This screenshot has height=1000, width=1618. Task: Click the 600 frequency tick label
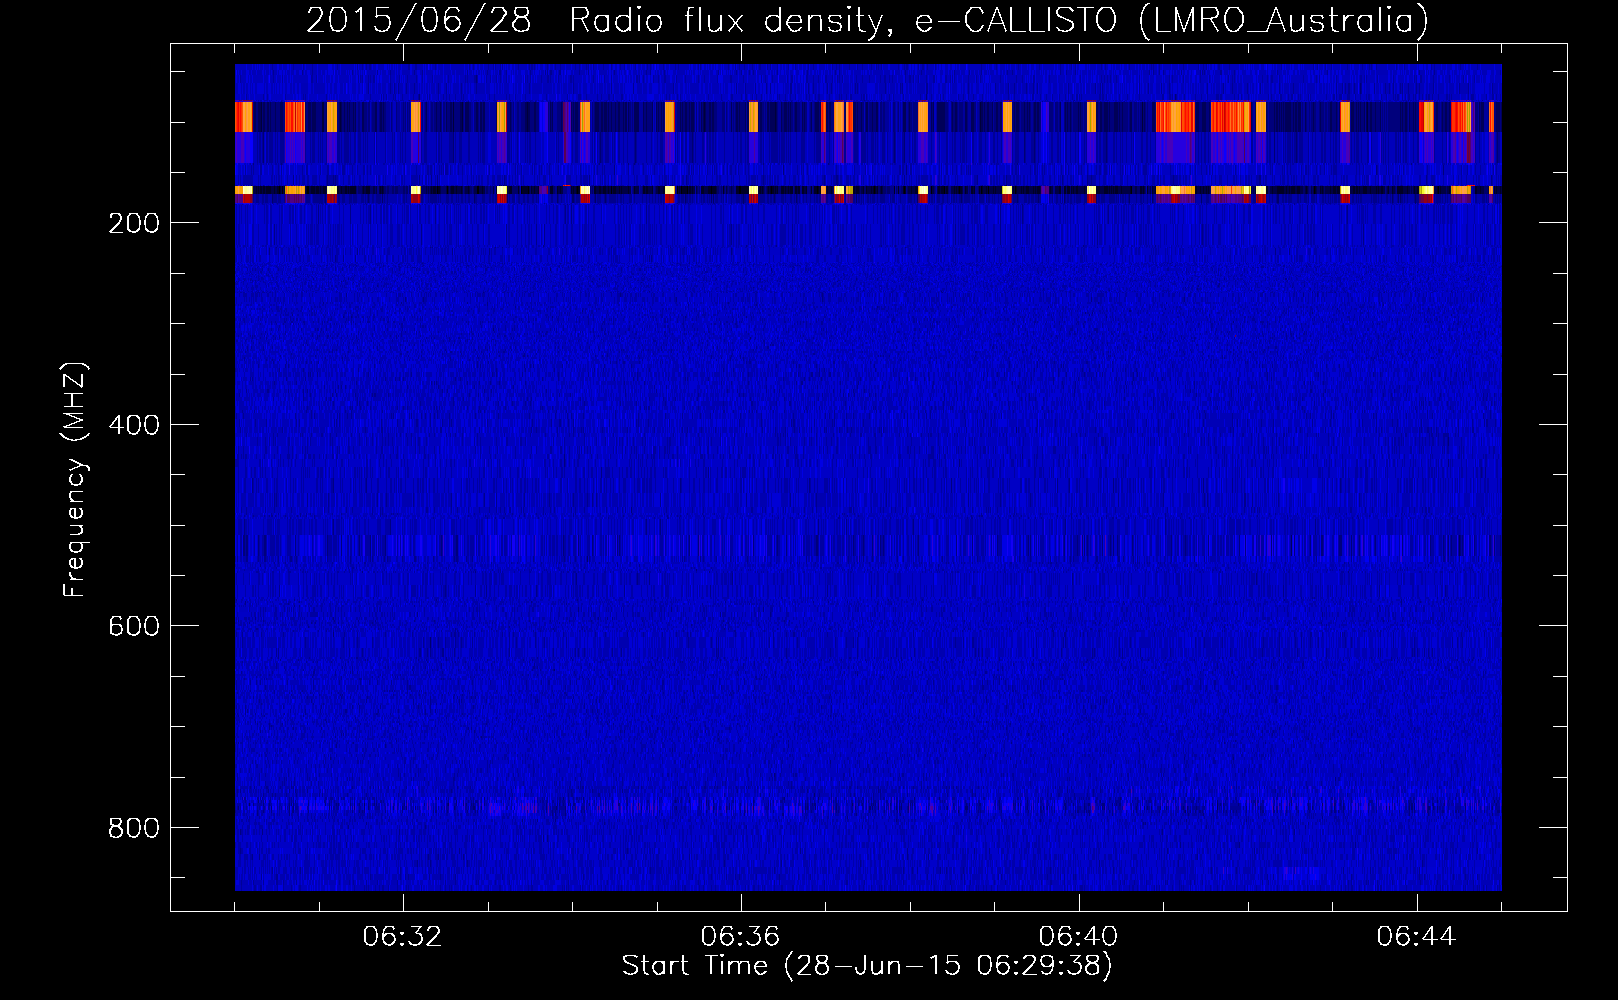pos(134,626)
